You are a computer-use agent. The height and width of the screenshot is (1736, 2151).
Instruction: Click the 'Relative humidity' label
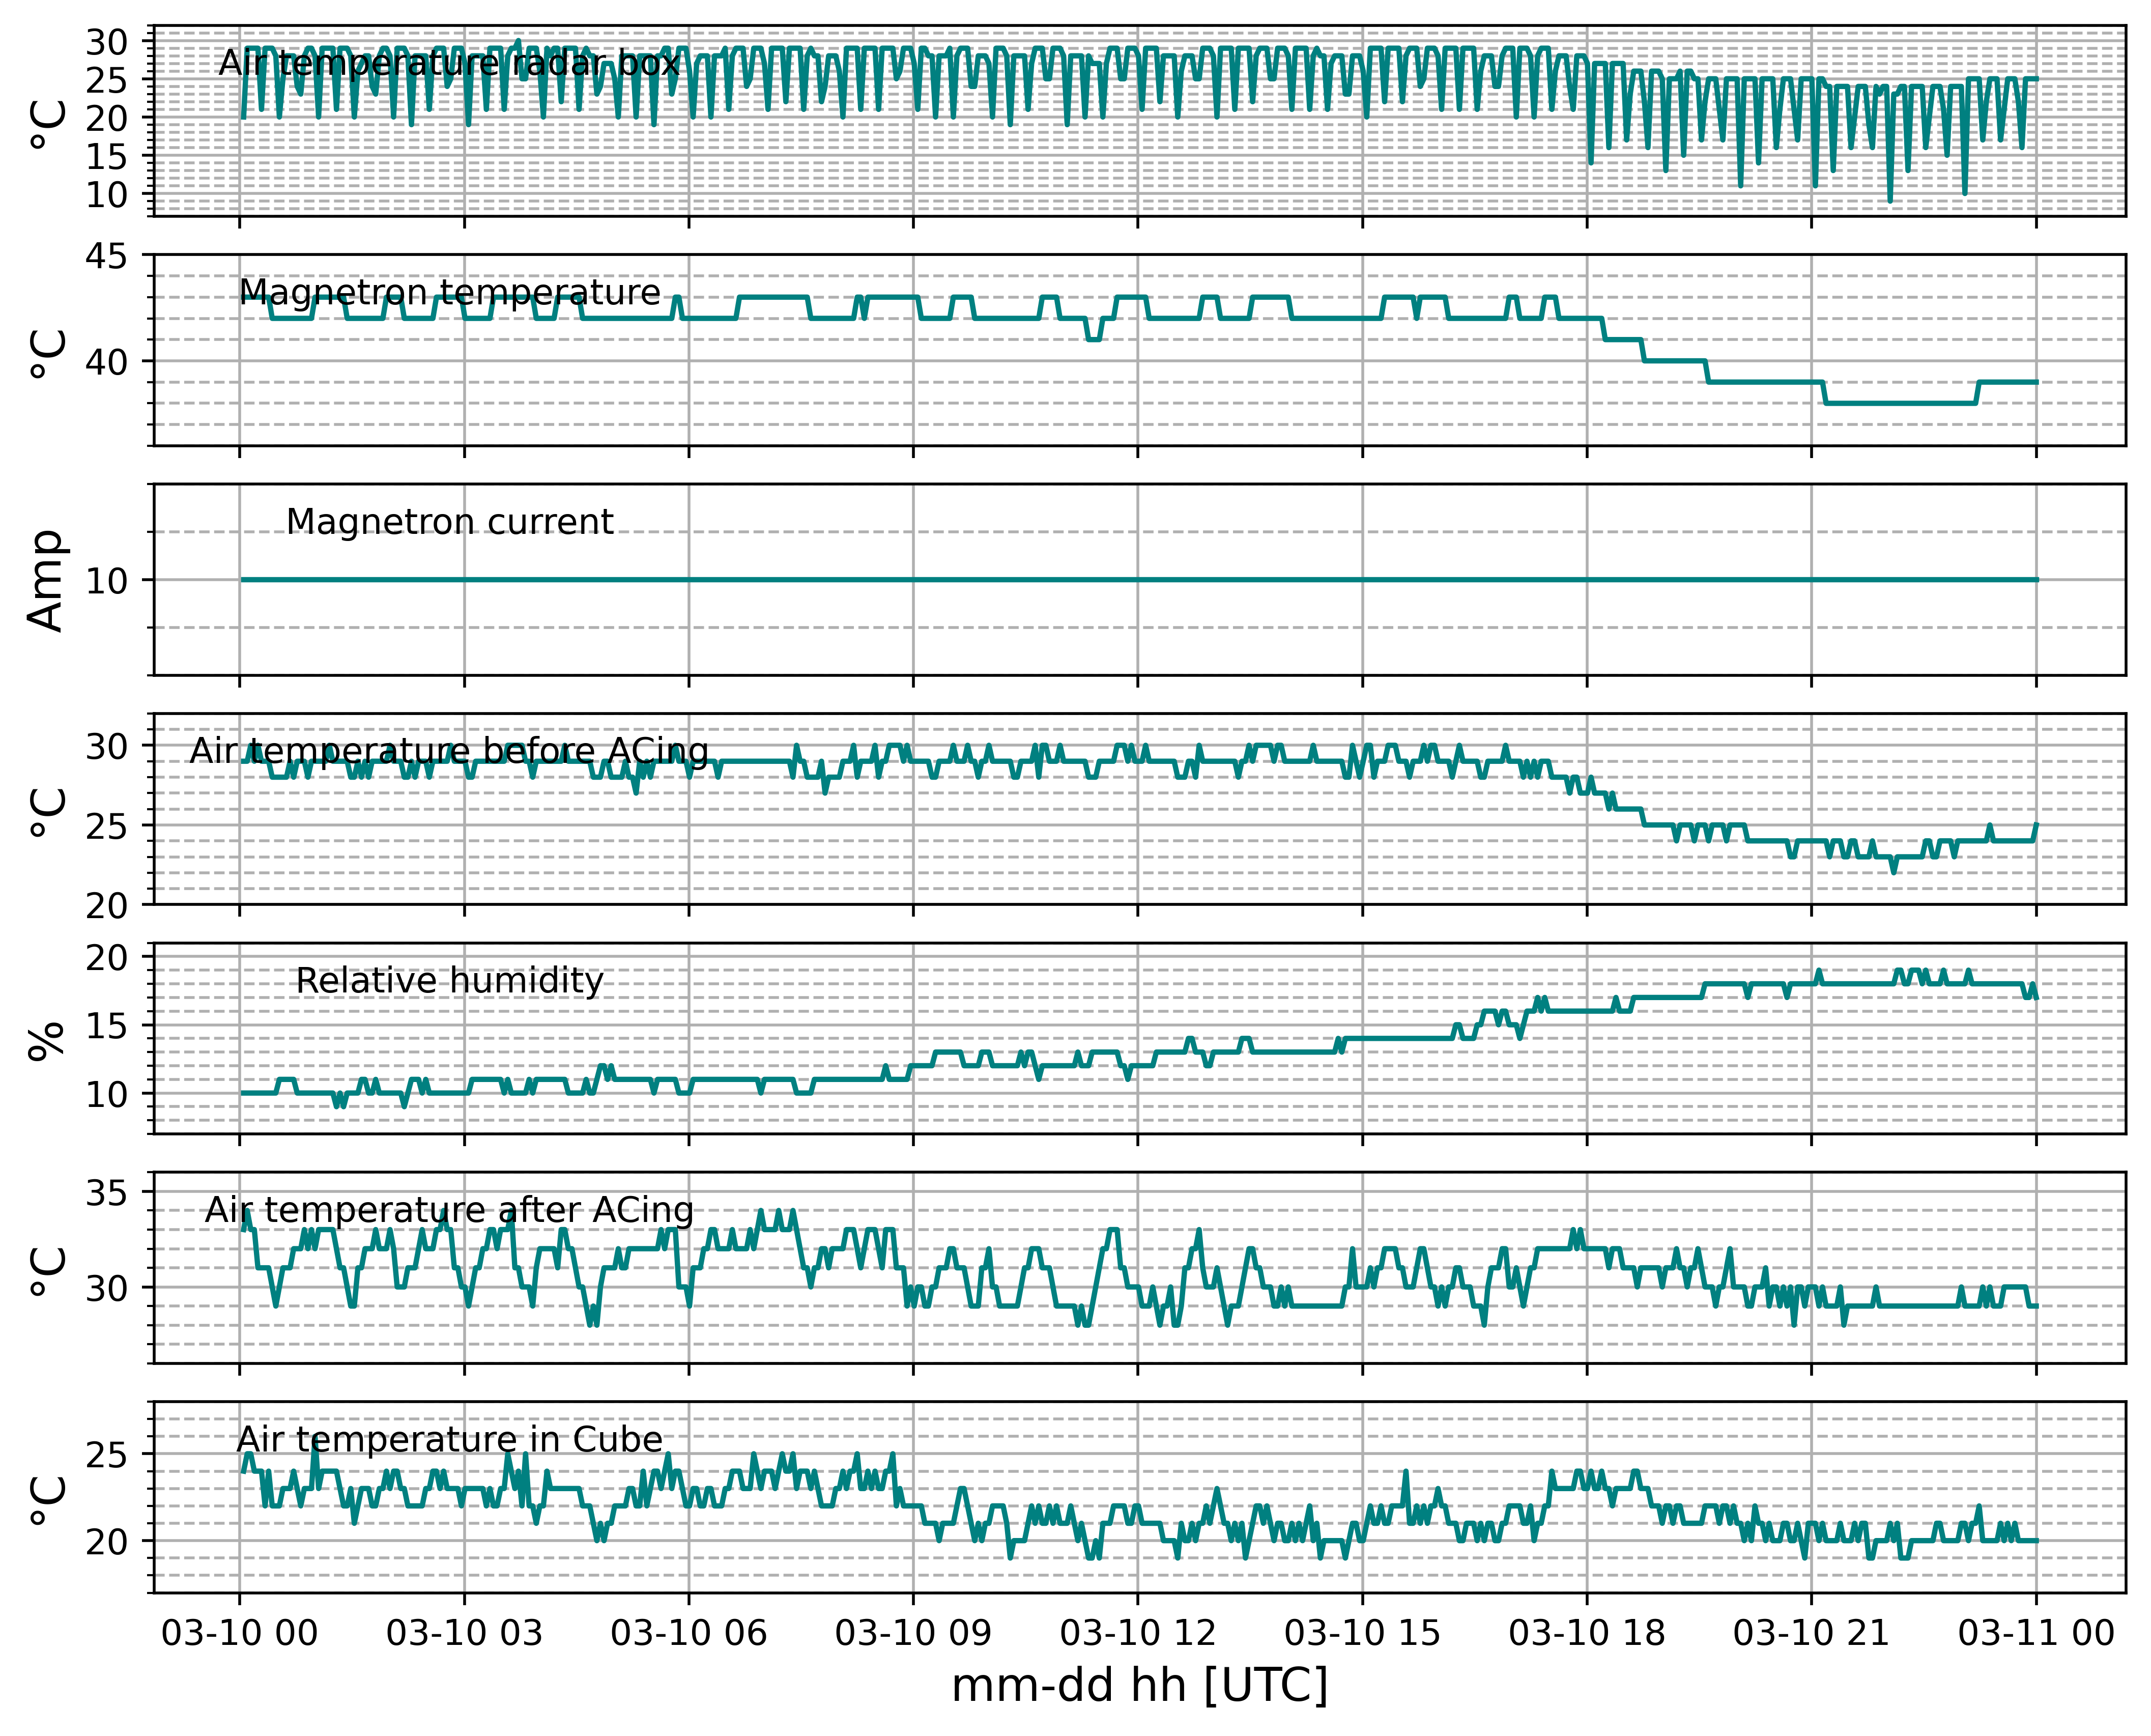point(449,980)
